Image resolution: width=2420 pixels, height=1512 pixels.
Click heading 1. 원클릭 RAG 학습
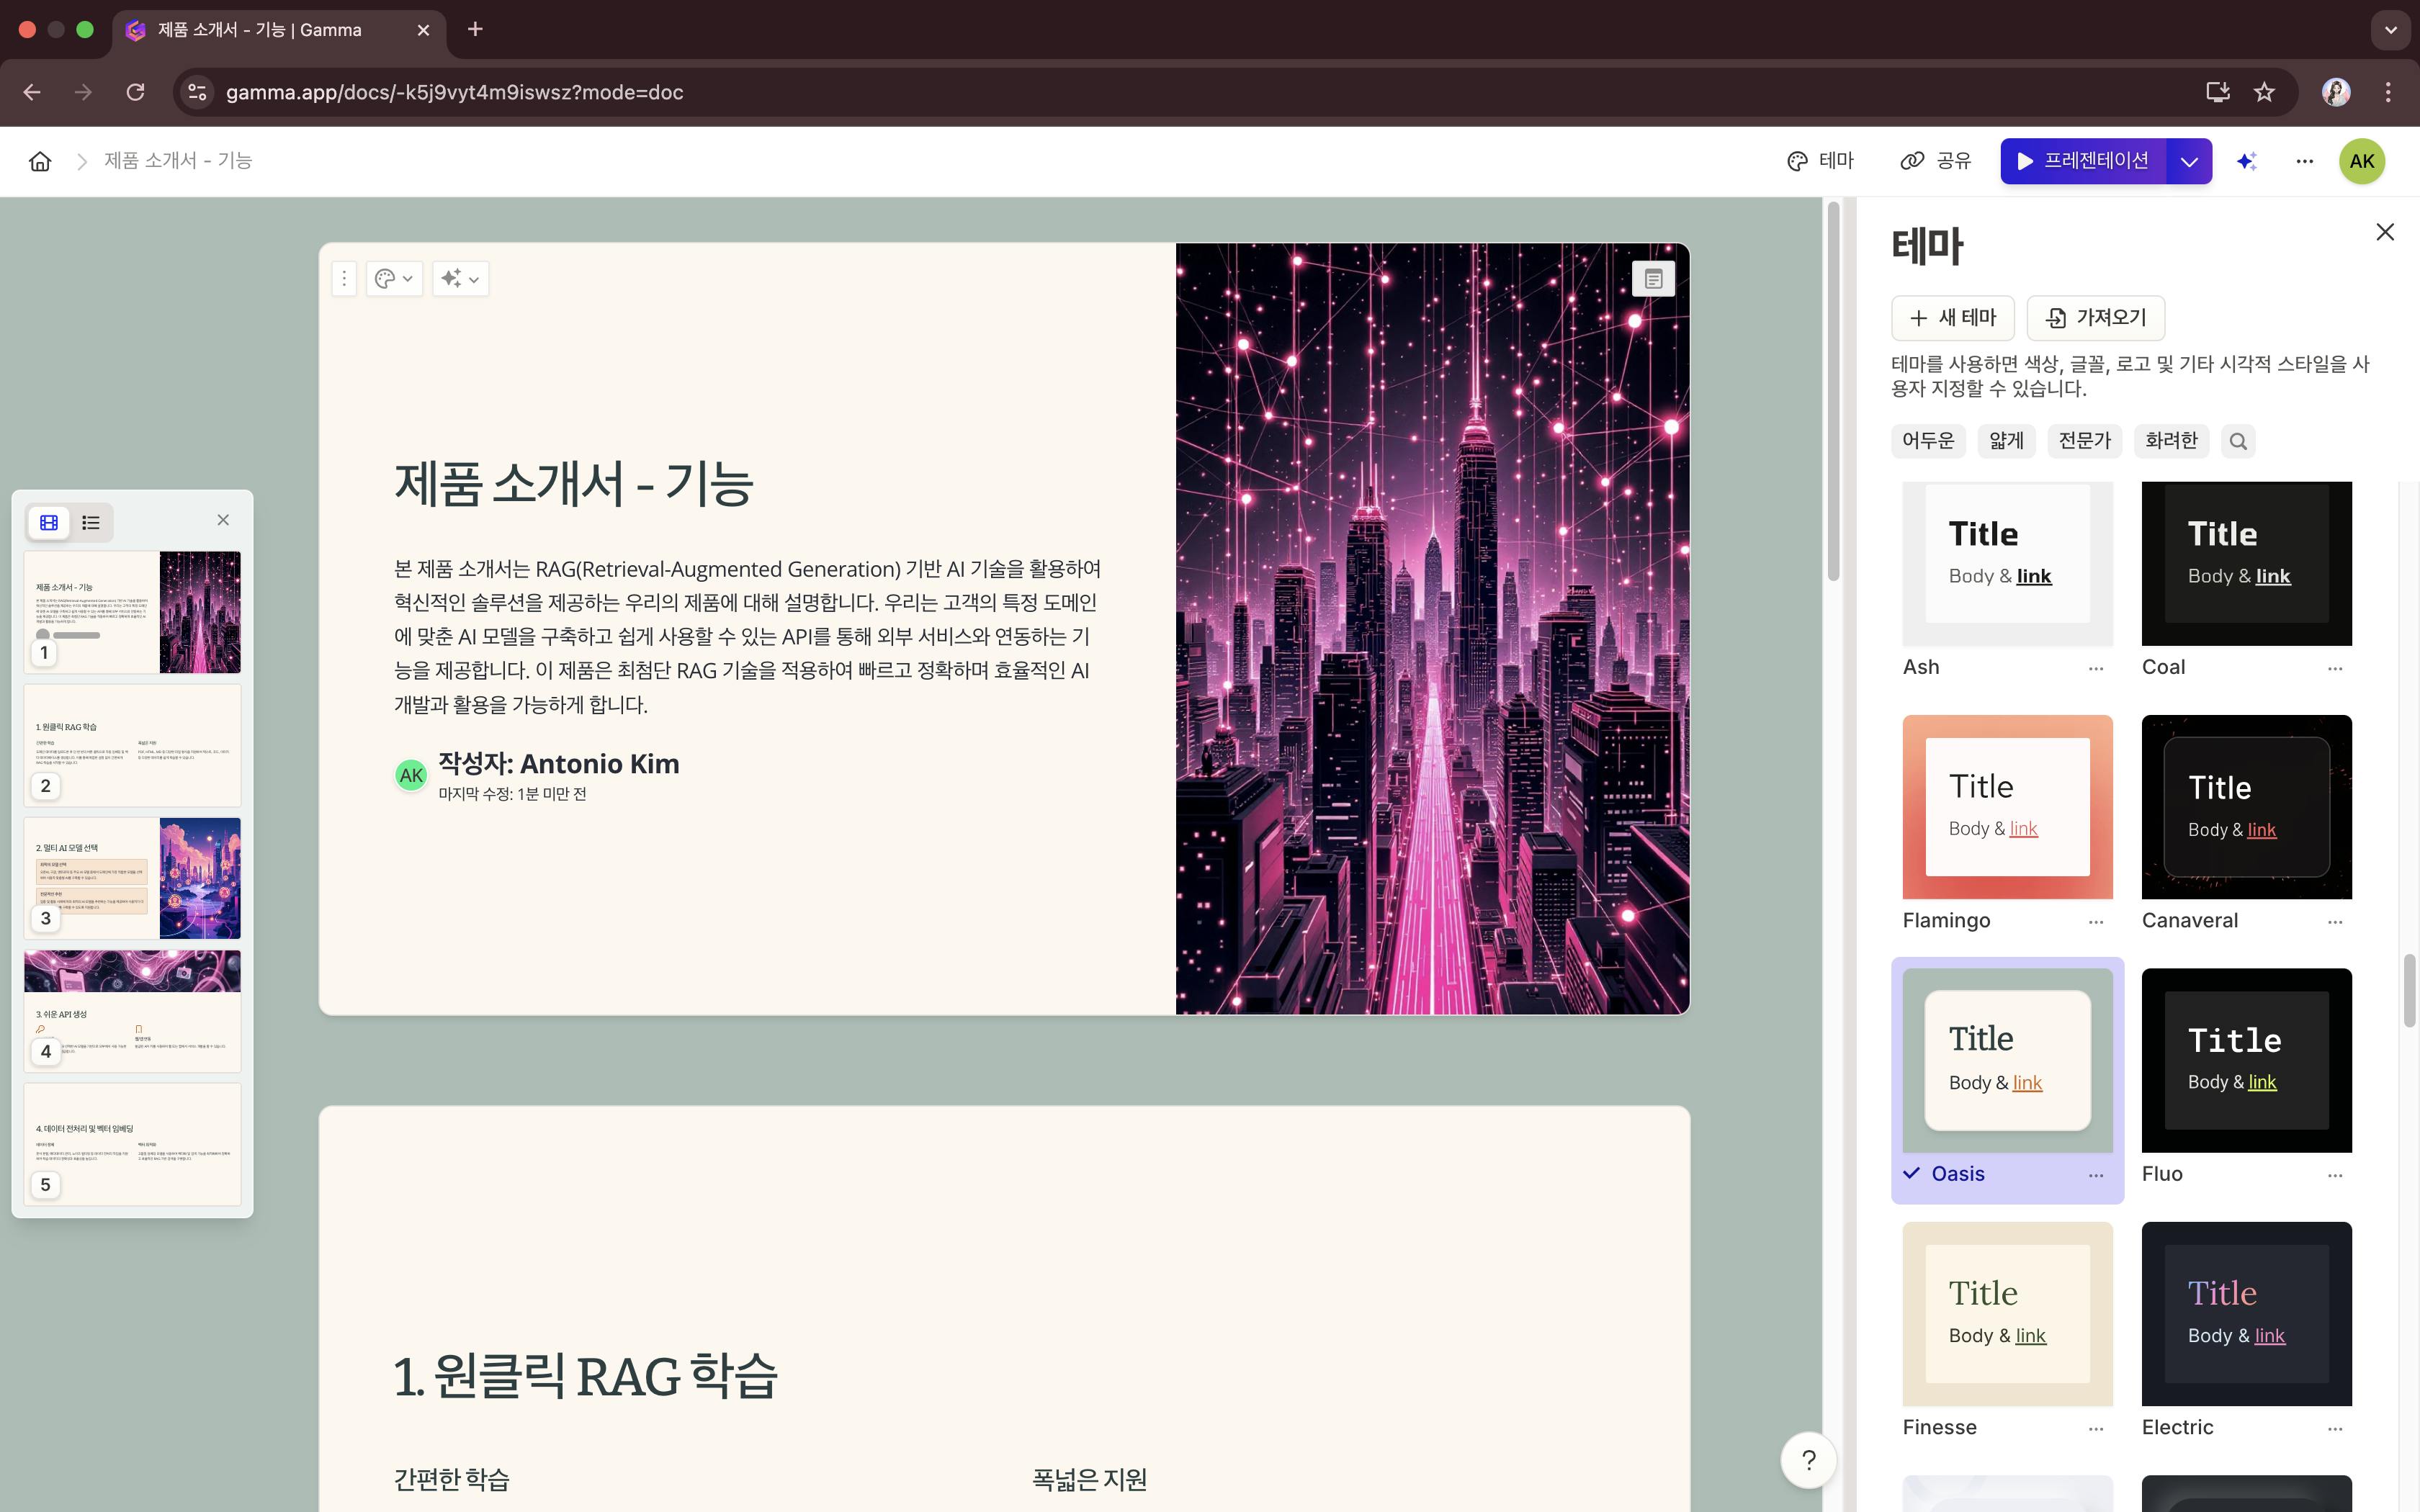click(x=585, y=1377)
